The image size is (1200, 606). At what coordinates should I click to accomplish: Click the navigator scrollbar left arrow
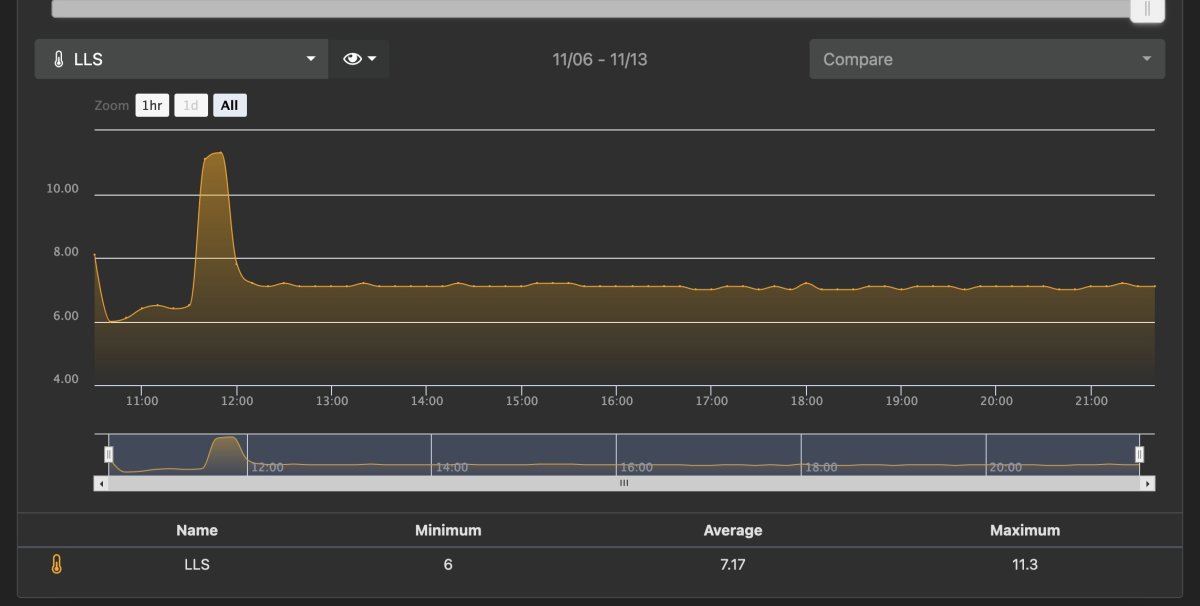(100, 483)
